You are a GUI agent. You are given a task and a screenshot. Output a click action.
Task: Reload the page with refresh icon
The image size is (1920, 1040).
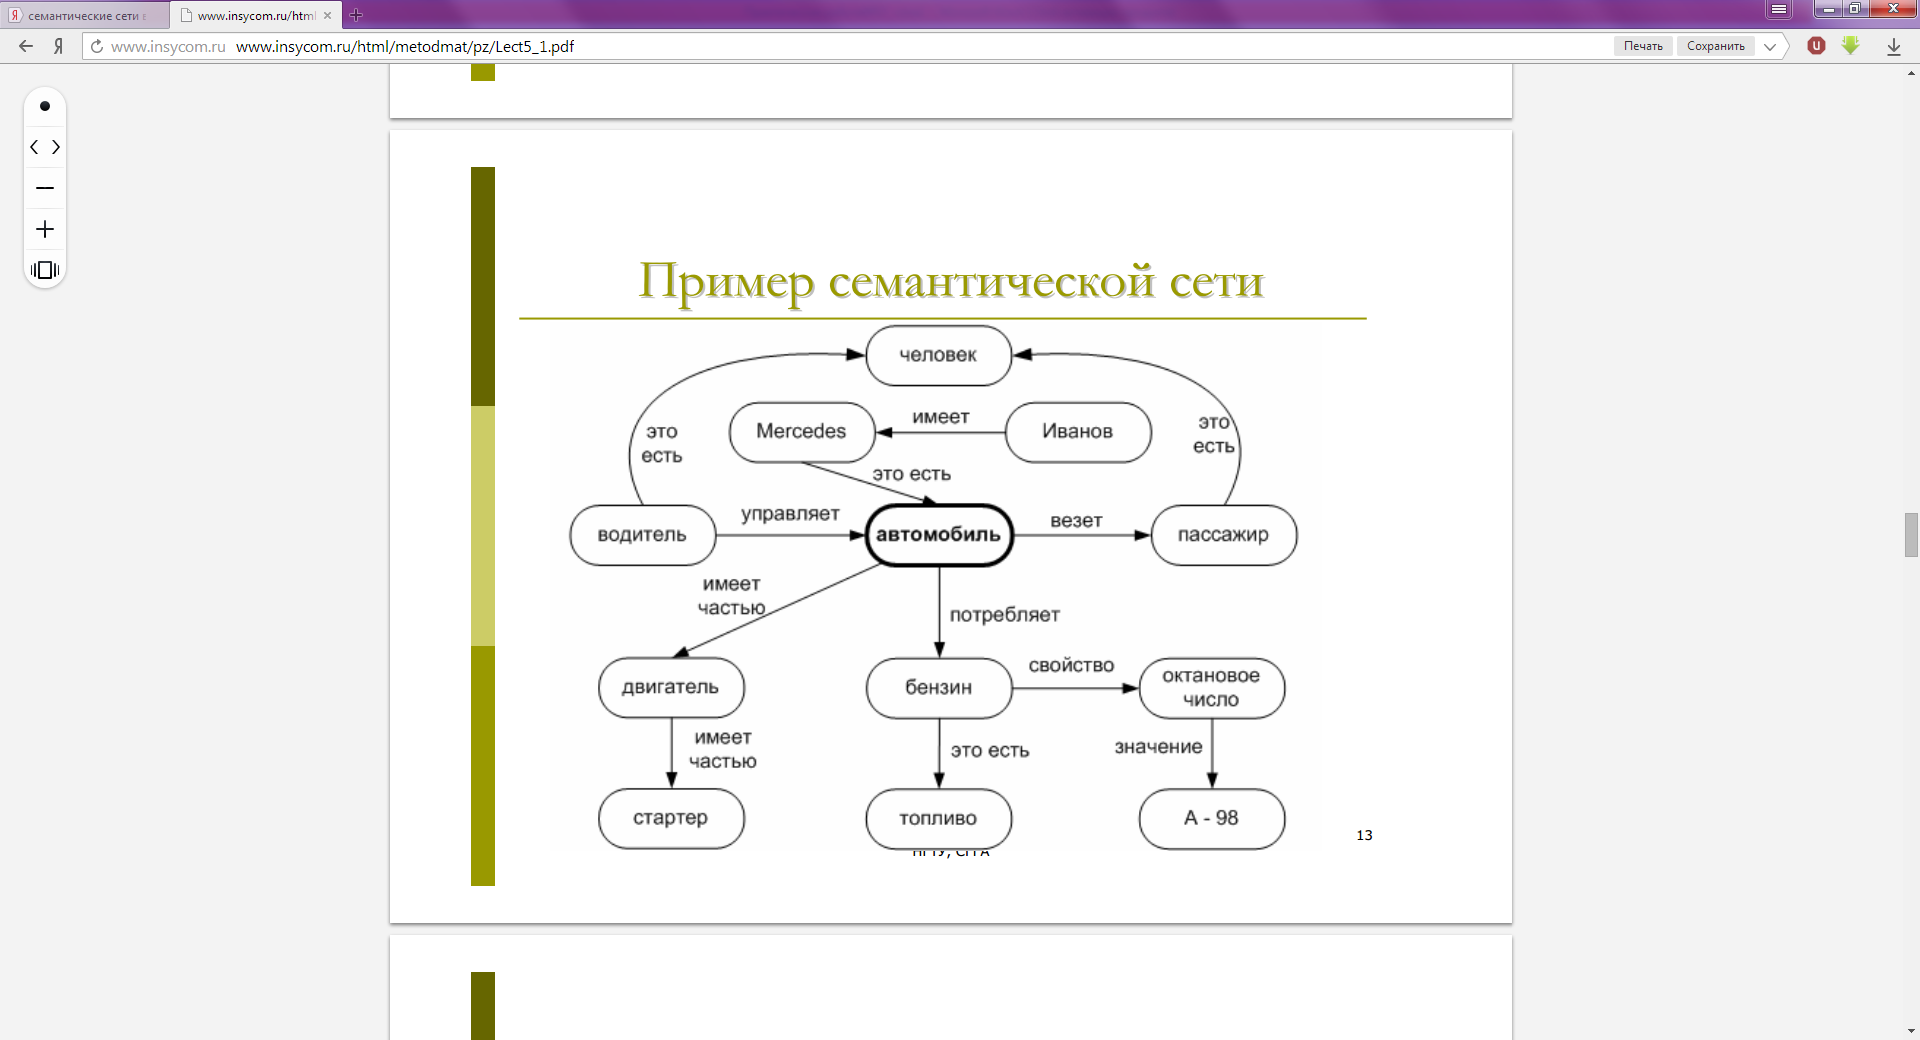(x=97, y=46)
